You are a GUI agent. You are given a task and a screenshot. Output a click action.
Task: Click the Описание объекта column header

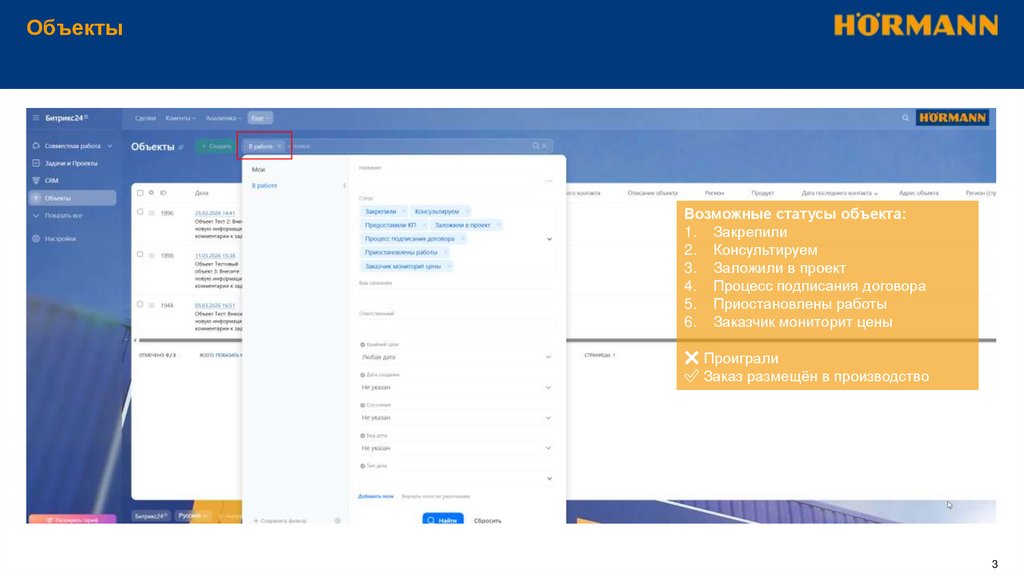point(652,193)
